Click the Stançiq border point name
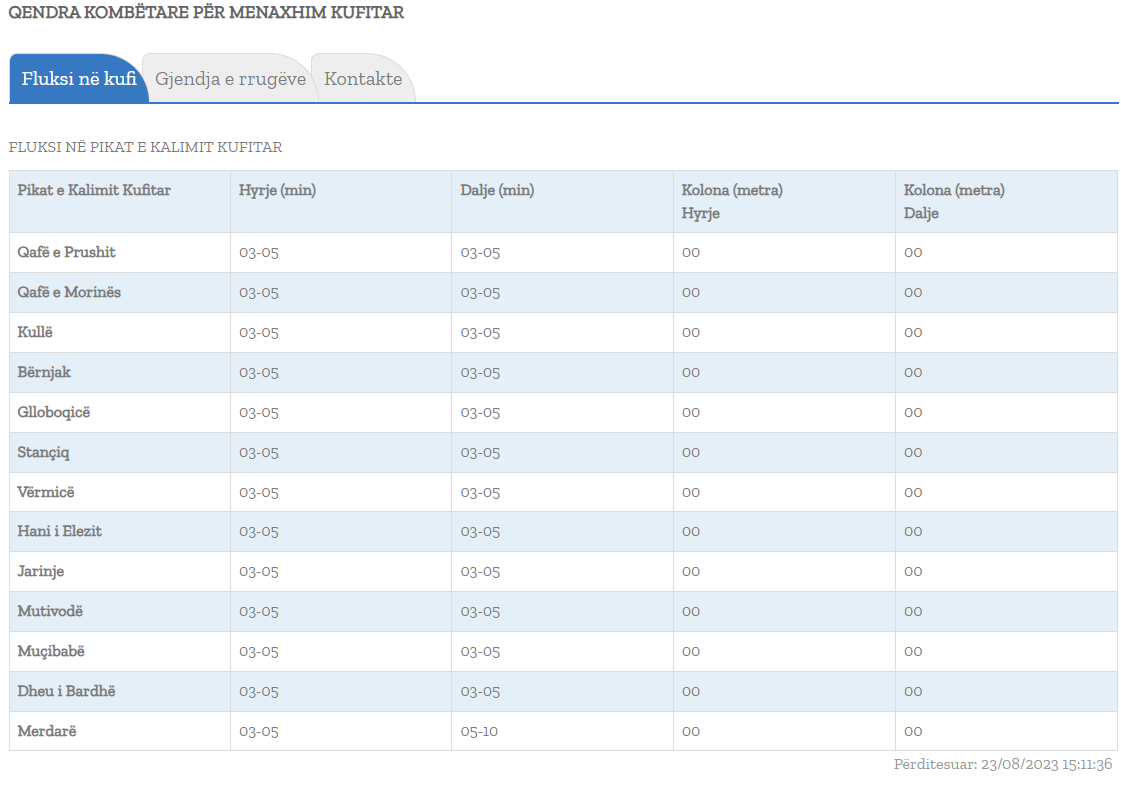 click(x=43, y=452)
